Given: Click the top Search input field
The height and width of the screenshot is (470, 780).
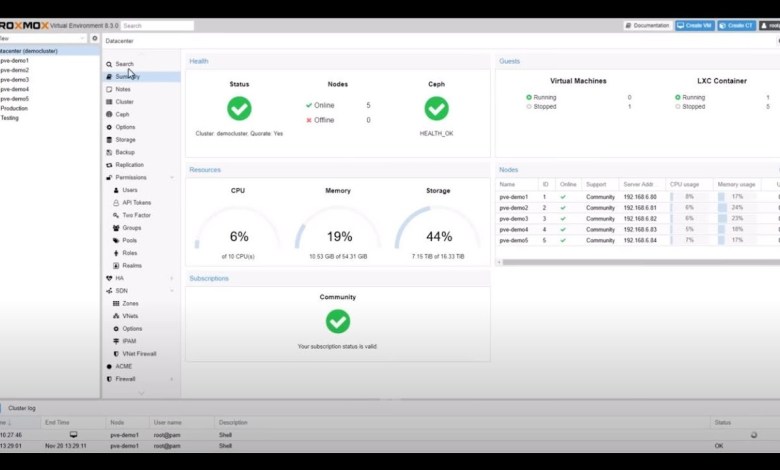Looking at the screenshot, I should coord(157,25).
